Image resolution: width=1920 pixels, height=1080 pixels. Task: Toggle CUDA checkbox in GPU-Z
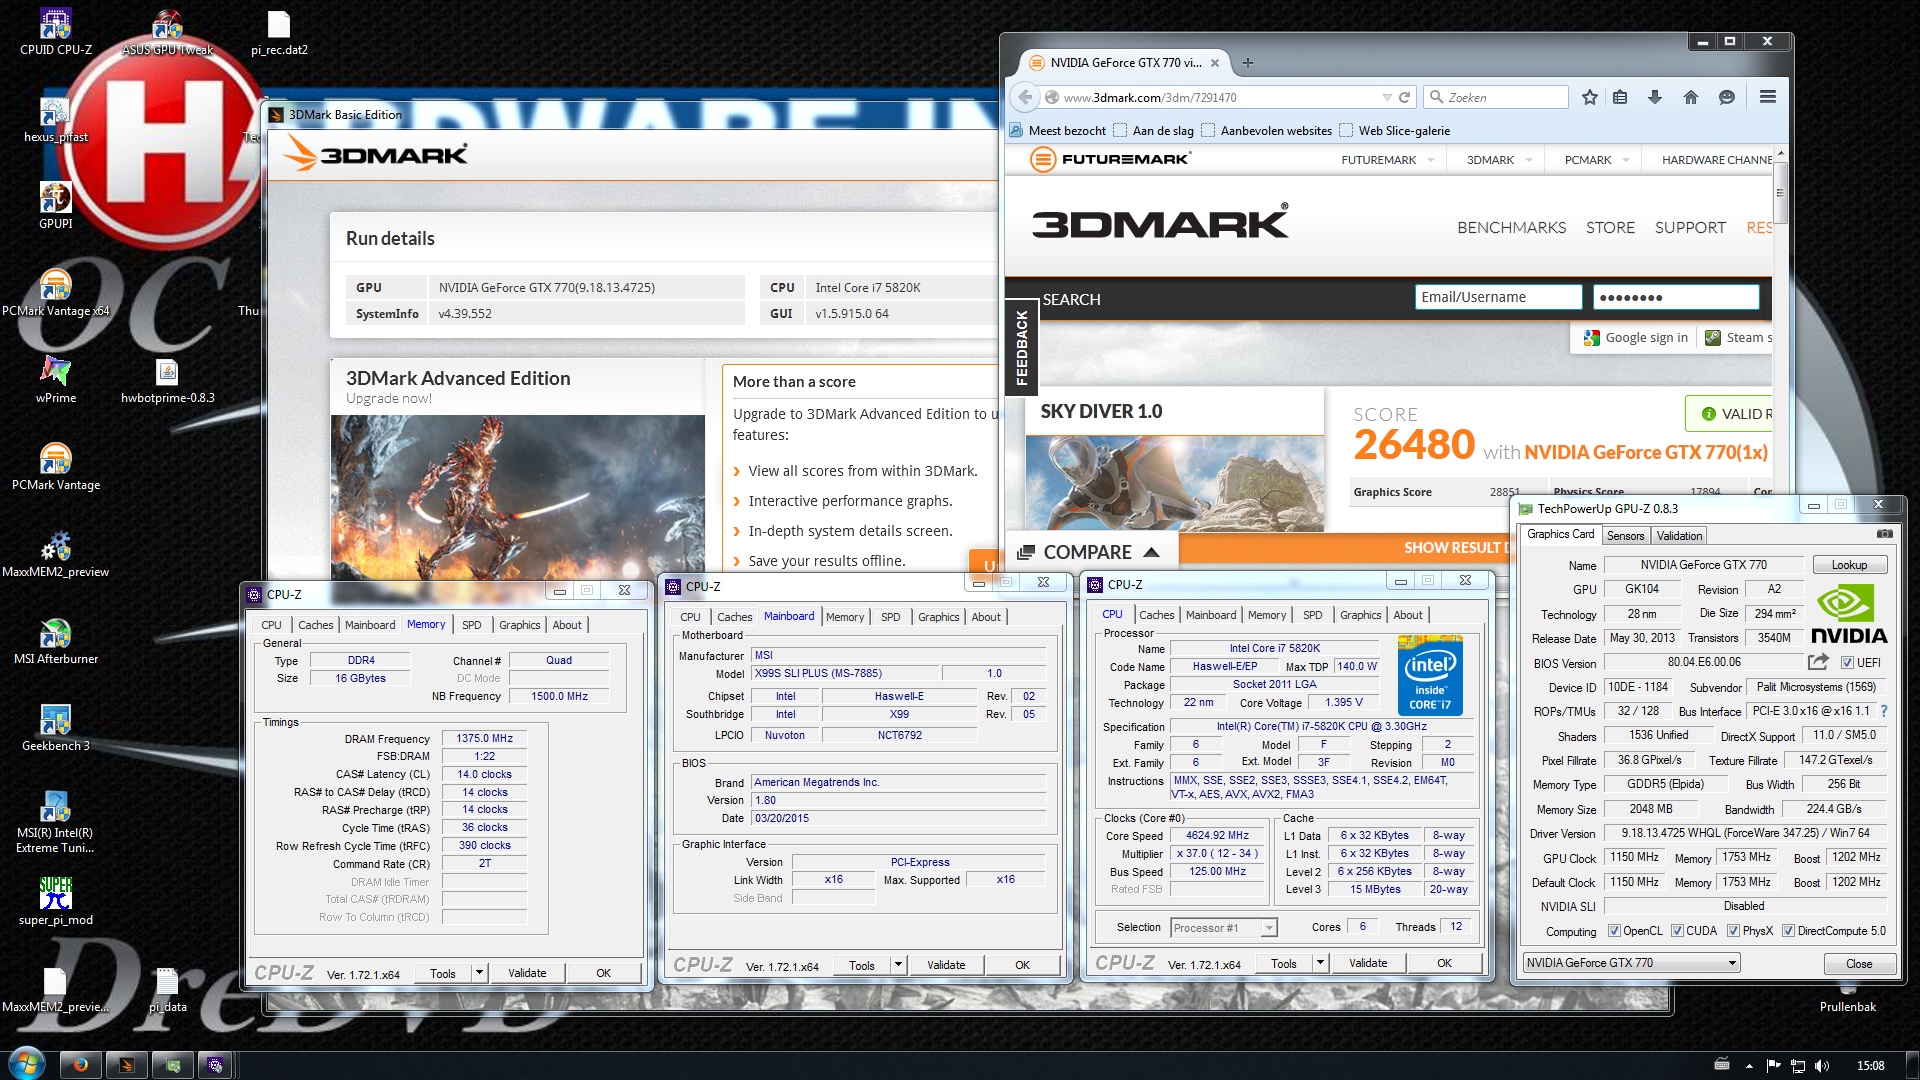(x=1677, y=931)
